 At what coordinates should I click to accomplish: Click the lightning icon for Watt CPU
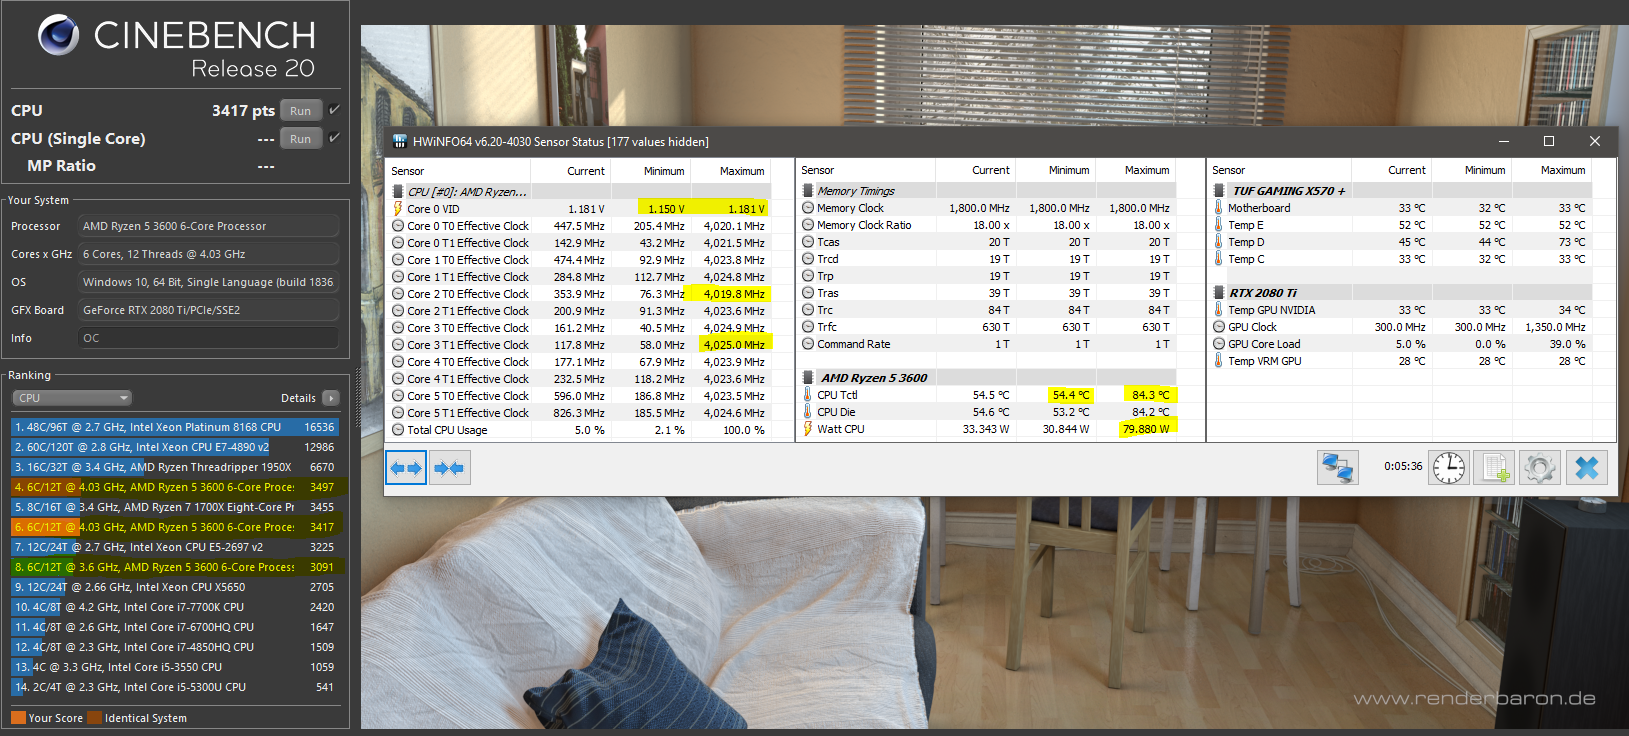tap(808, 429)
